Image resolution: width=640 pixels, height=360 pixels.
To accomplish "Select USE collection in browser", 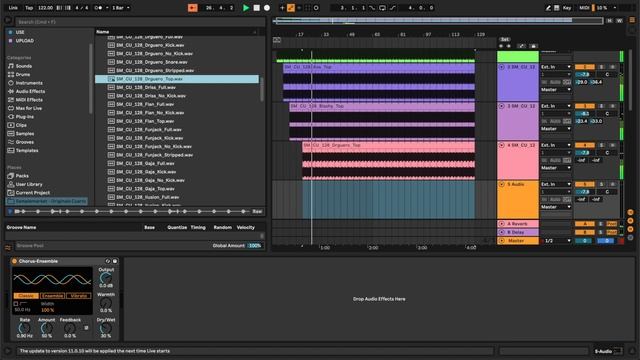I will tap(20, 32).
